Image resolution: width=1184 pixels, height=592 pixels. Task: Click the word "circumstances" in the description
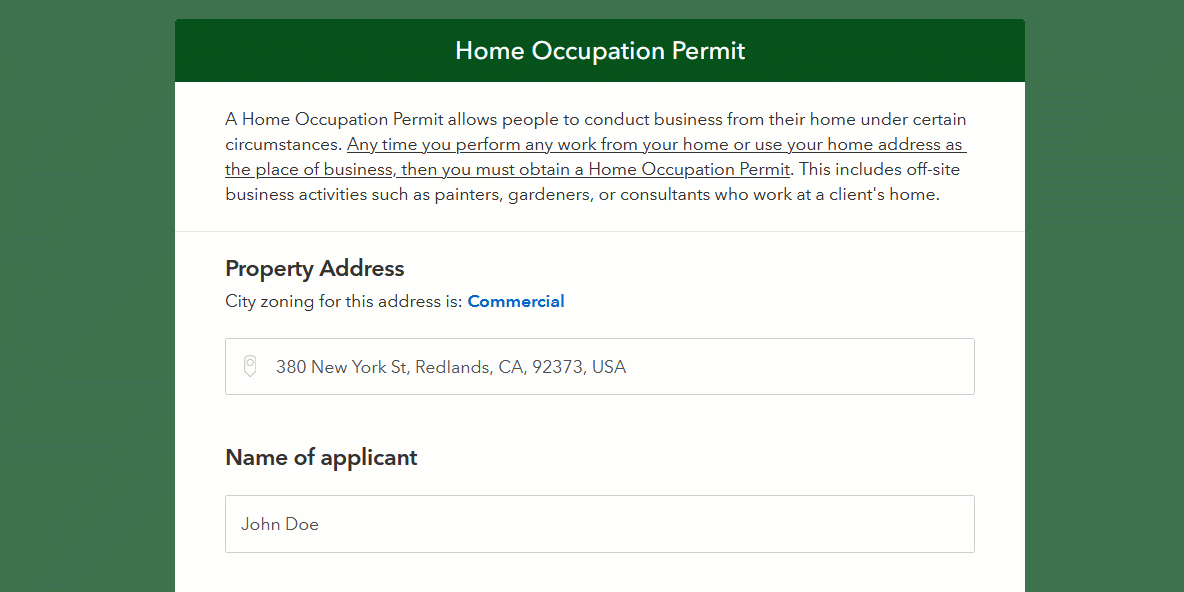click(x=283, y=145)
